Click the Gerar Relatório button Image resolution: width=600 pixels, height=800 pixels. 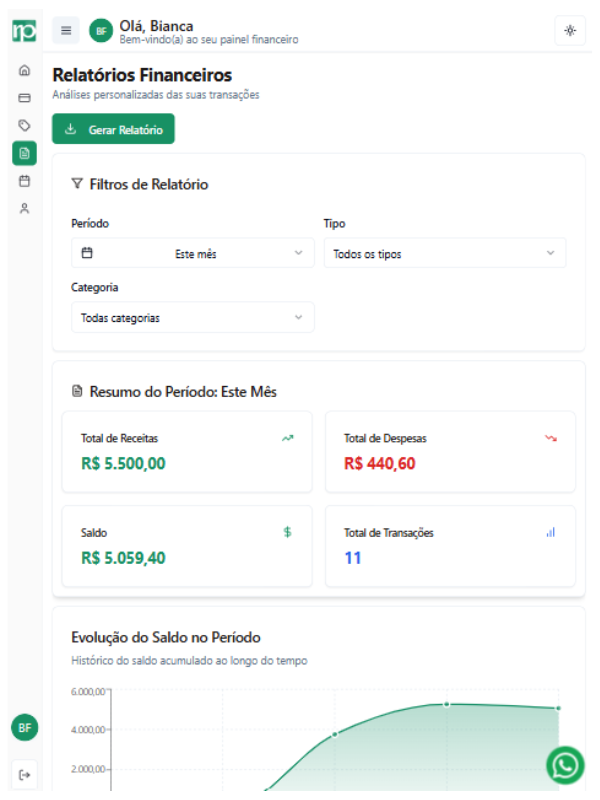tap(113, 129)
